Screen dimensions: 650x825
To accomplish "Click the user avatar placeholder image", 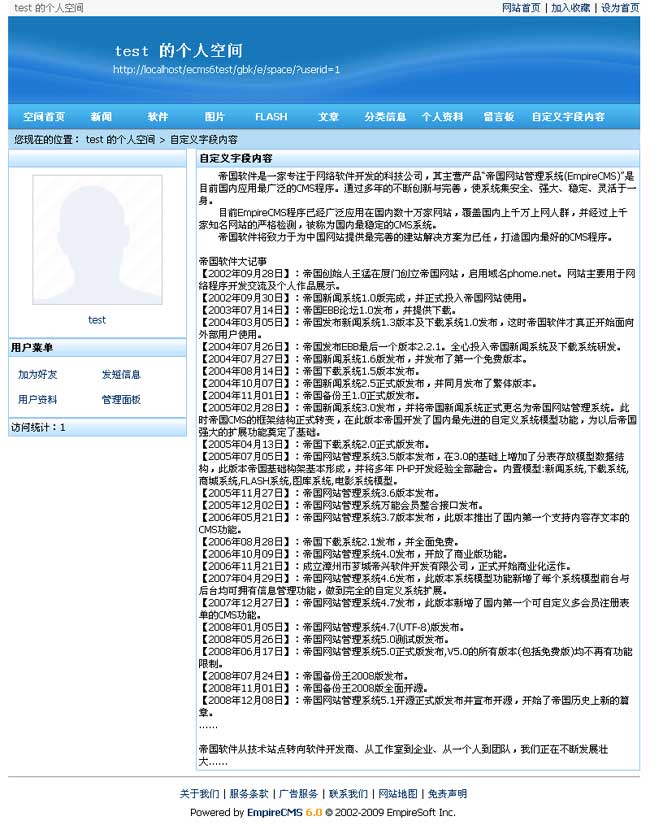I will pyautogui.click(x=97, y=239).
